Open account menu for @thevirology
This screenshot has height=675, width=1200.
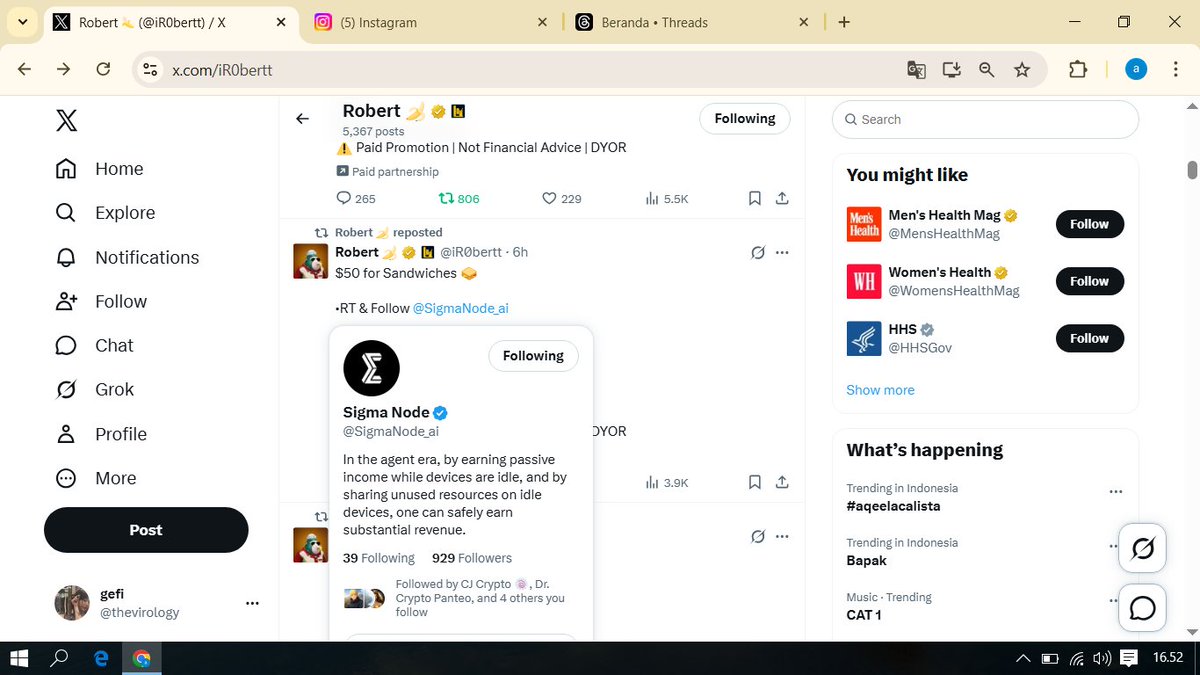[x=156, y=603]
